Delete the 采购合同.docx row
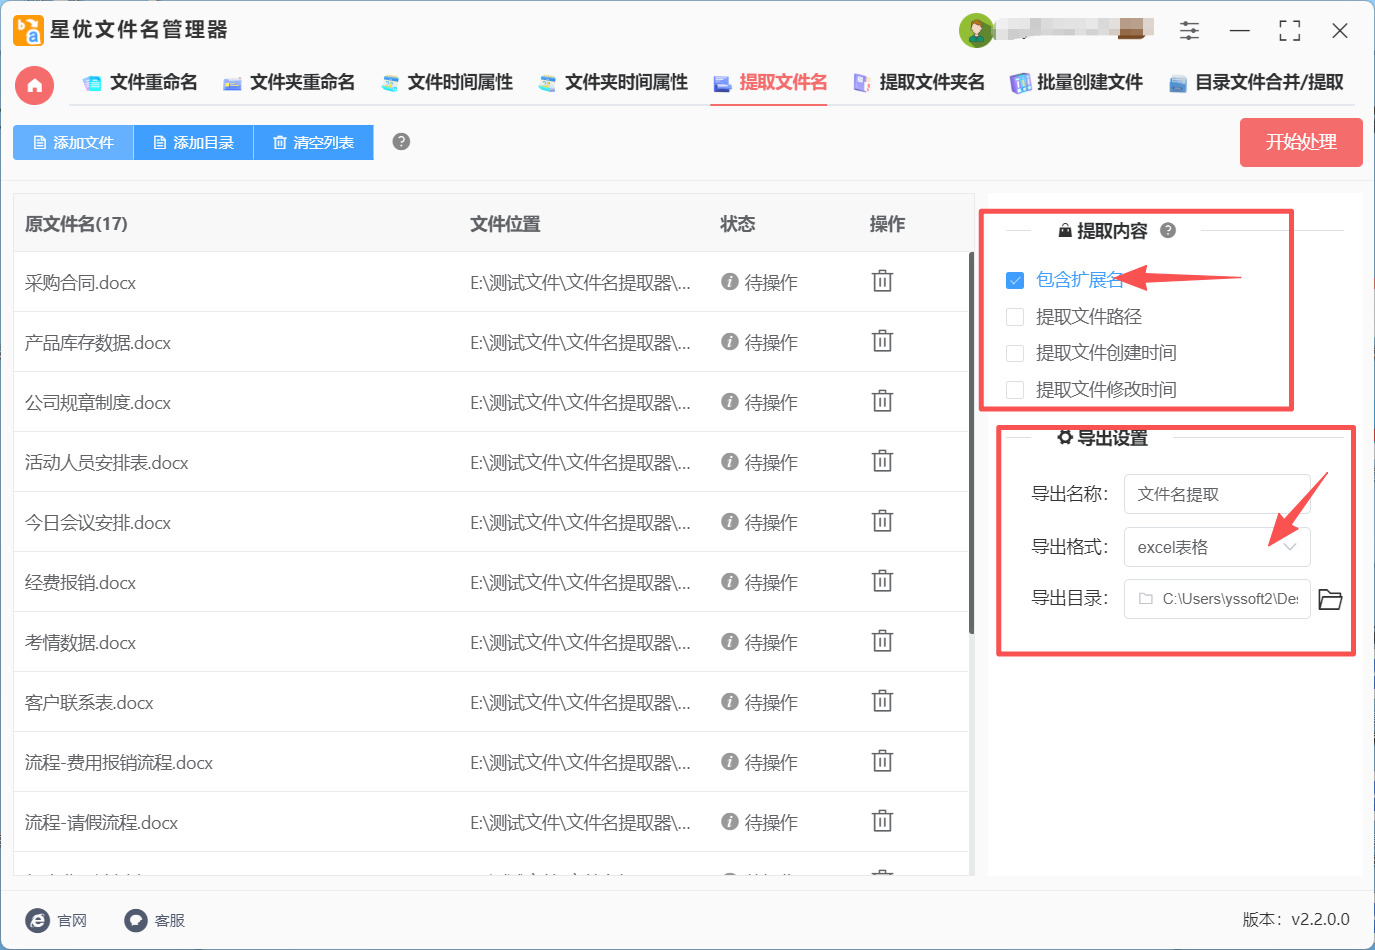The width and height of the screenshot is (1375, 950). [x=882, y=281]
